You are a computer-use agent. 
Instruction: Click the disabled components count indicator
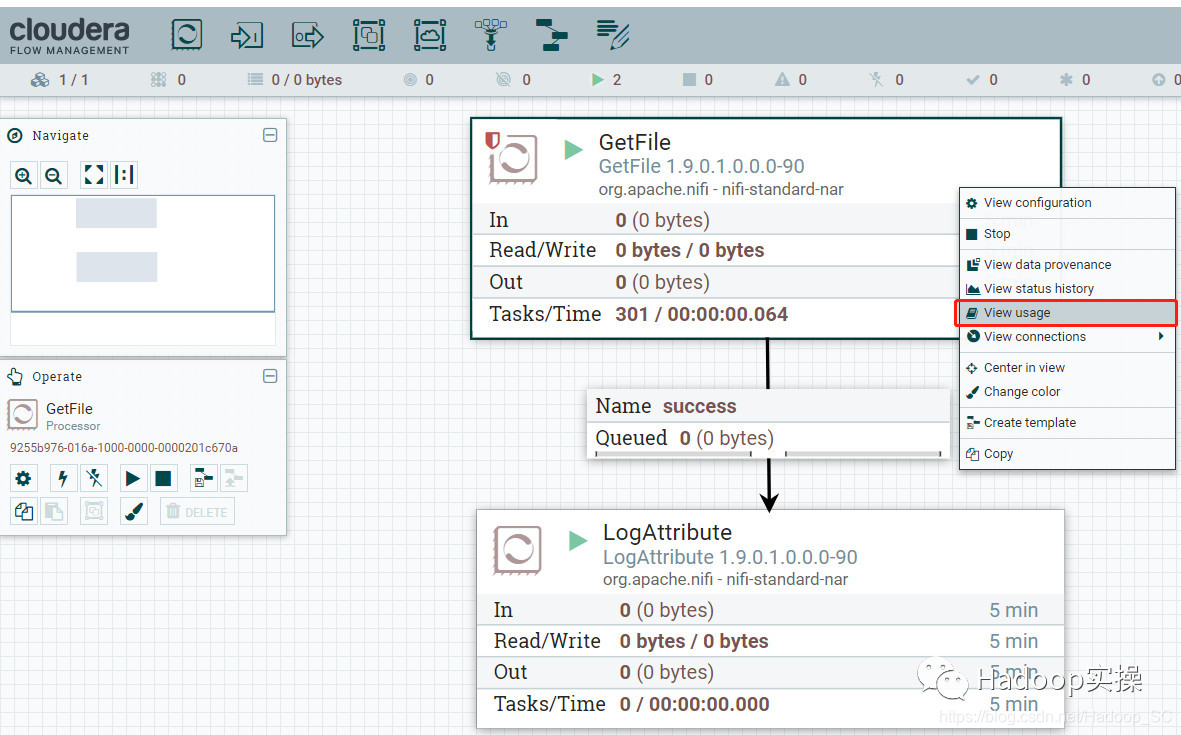pyautogui.click(x=886, y=80)
